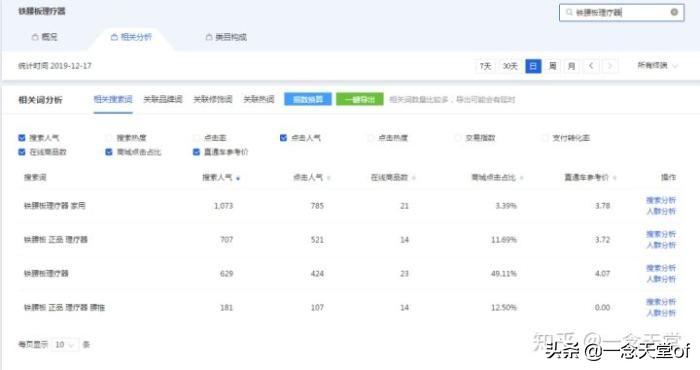The height and width of the screenshot is (370, 700).
Task: Click into the keyword search input field
Action: coord(621,12)
